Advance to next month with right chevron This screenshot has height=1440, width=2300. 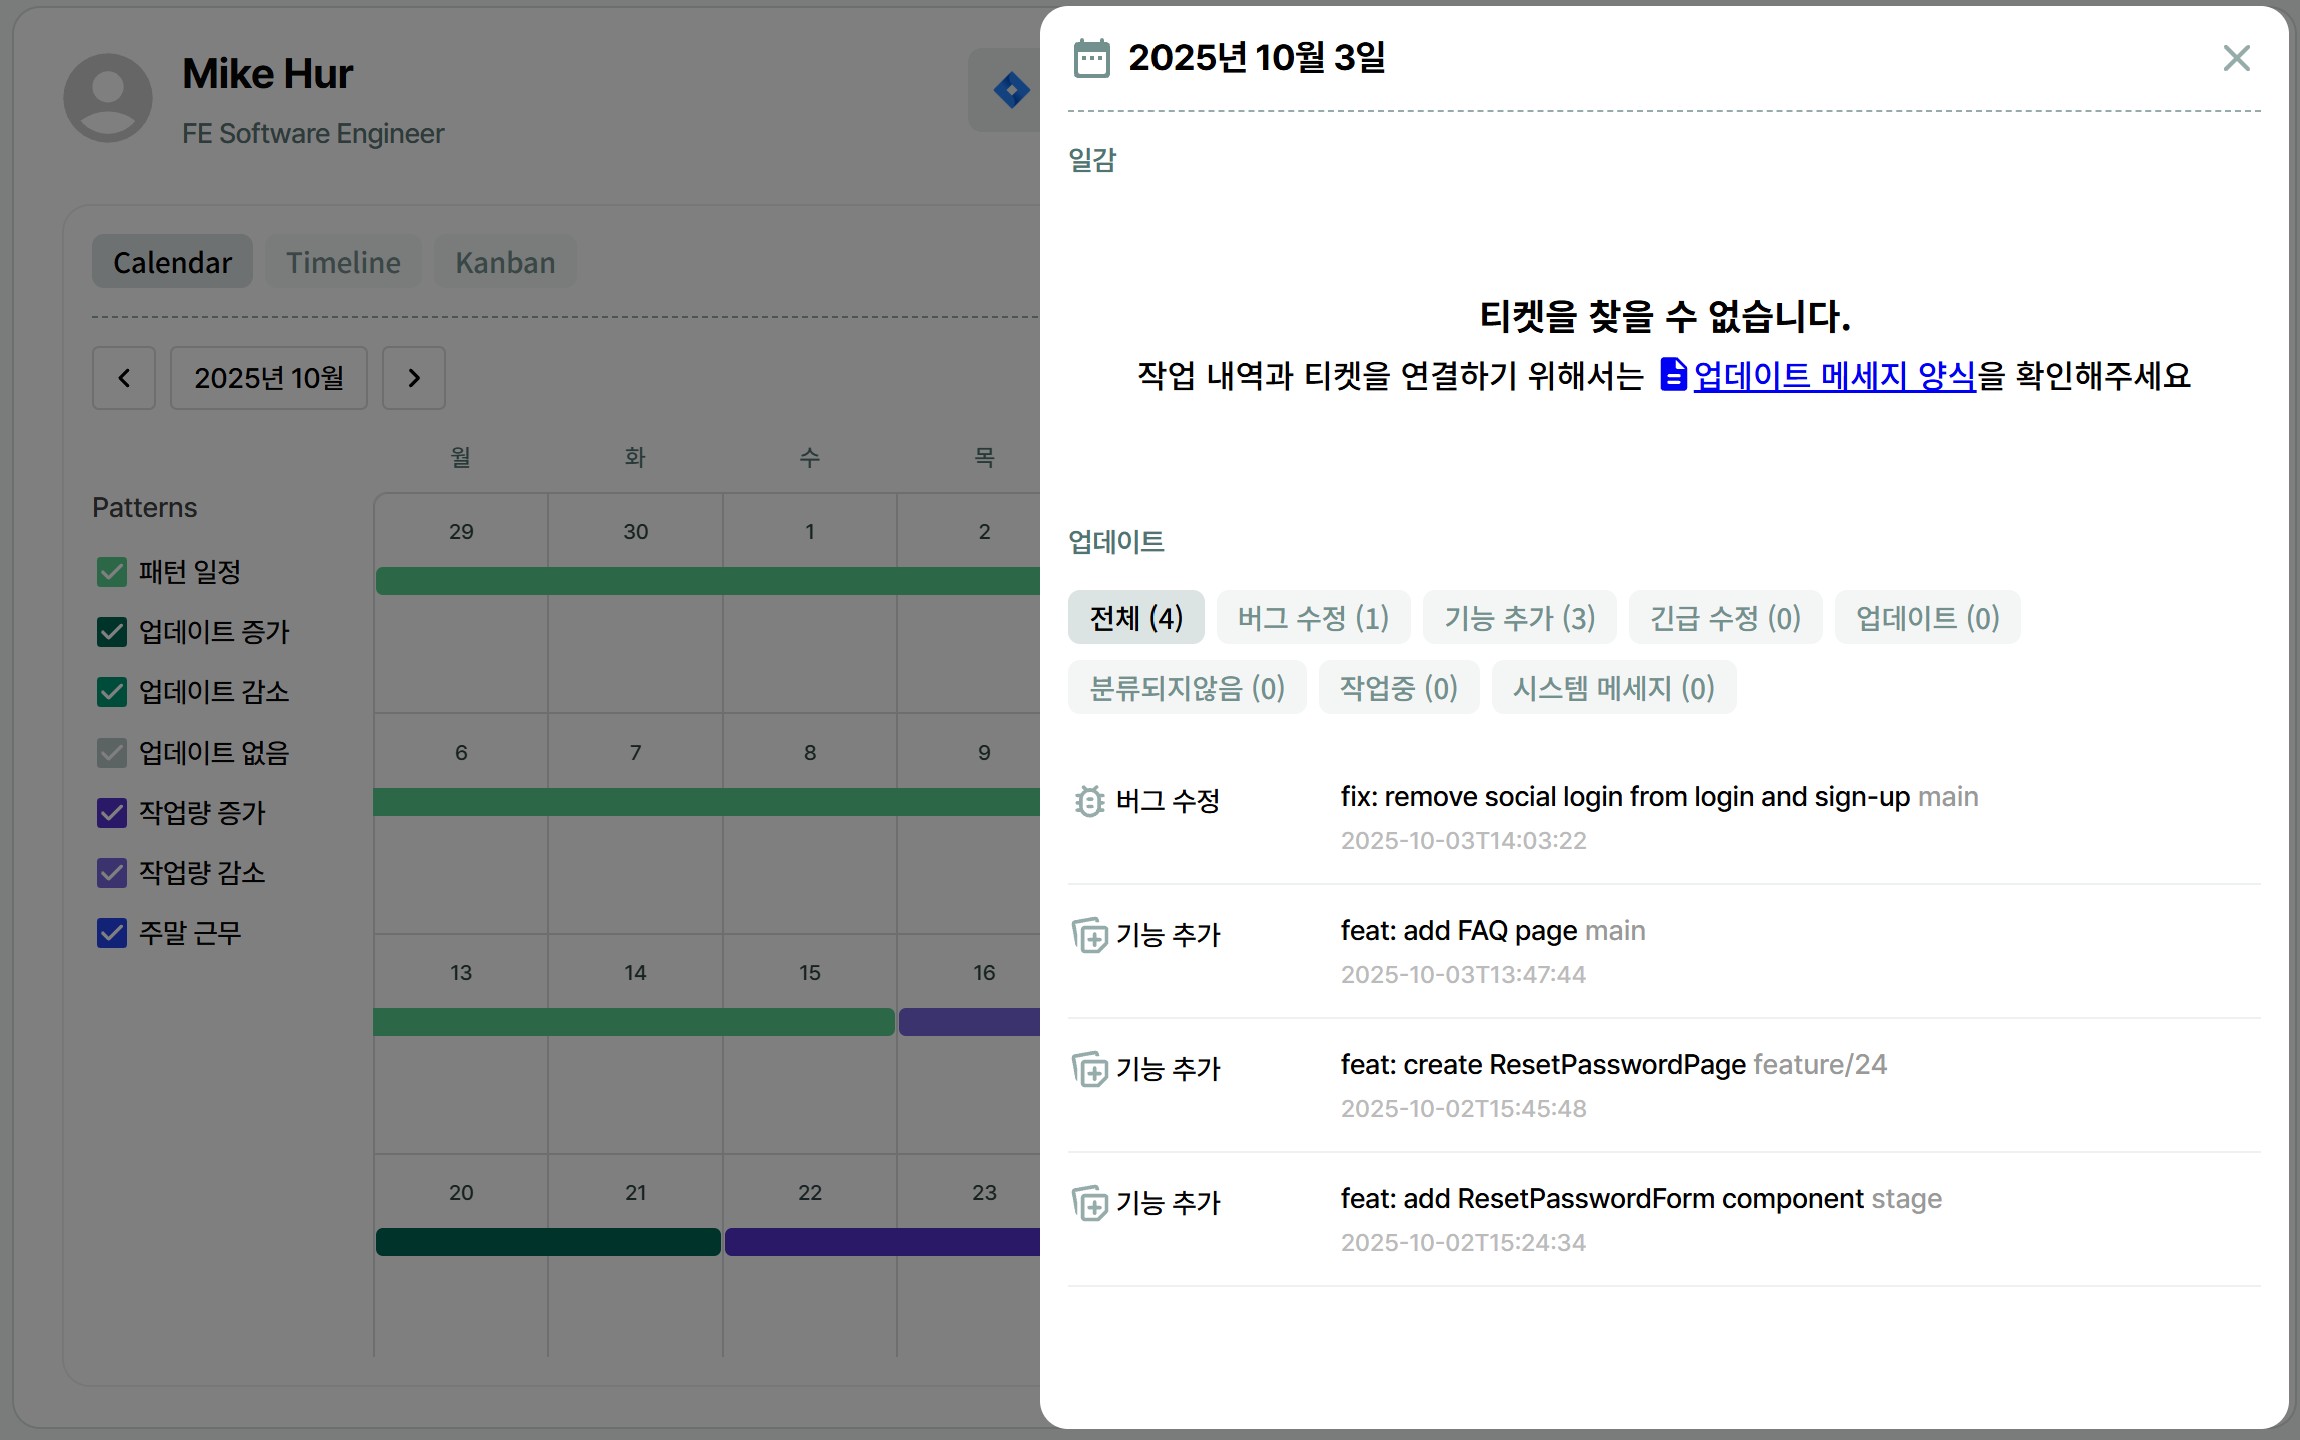click(414, 378)
